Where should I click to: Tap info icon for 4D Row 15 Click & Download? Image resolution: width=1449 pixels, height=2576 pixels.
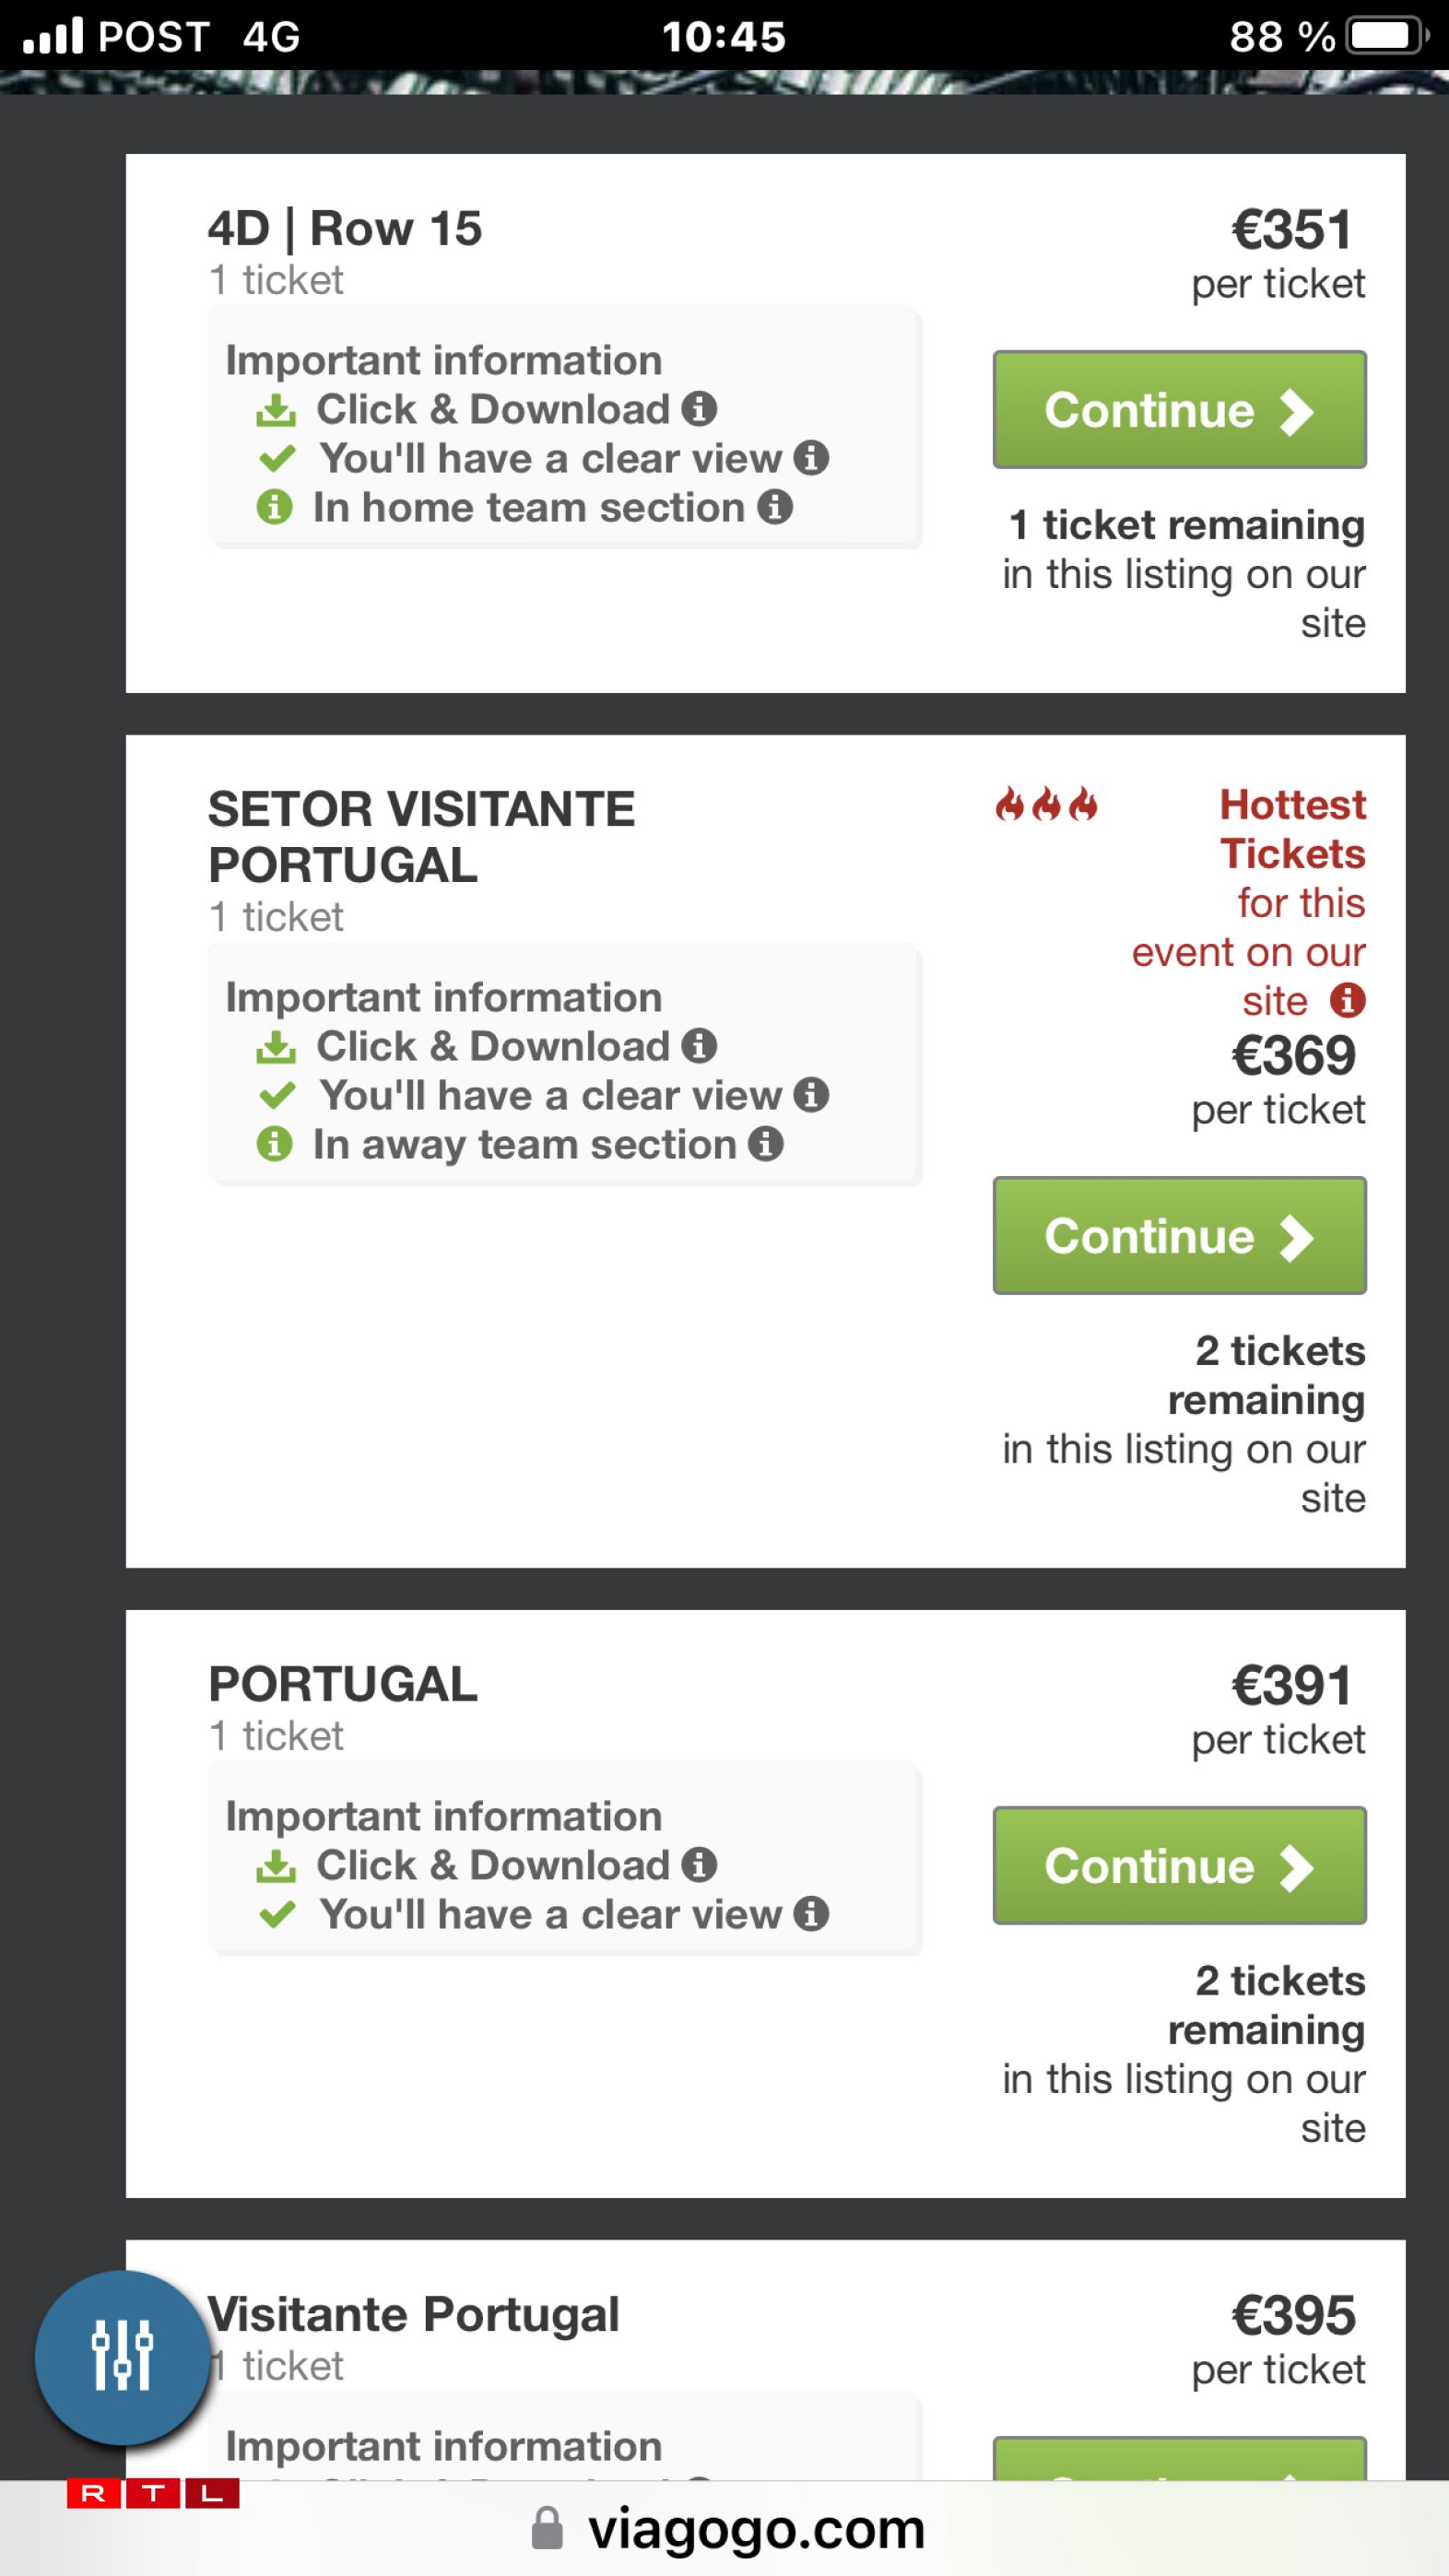click(x=699, y=409)
